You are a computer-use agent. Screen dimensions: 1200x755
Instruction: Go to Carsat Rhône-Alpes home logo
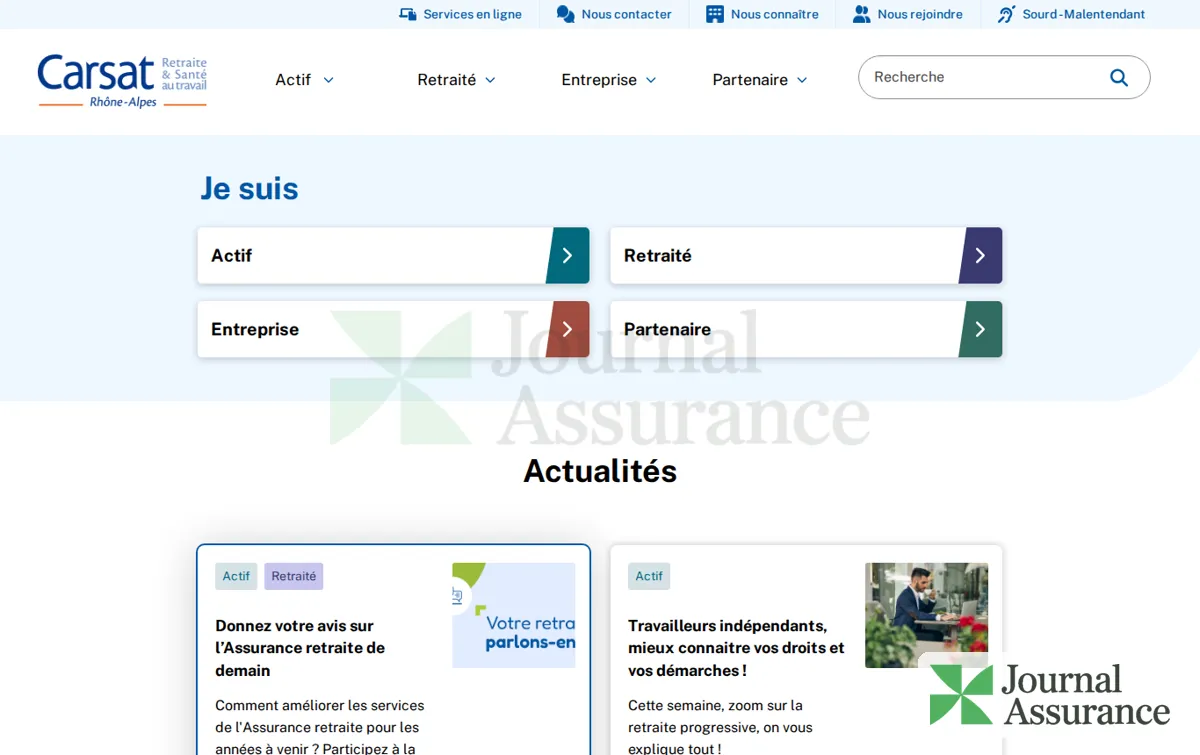pos(122,81)
